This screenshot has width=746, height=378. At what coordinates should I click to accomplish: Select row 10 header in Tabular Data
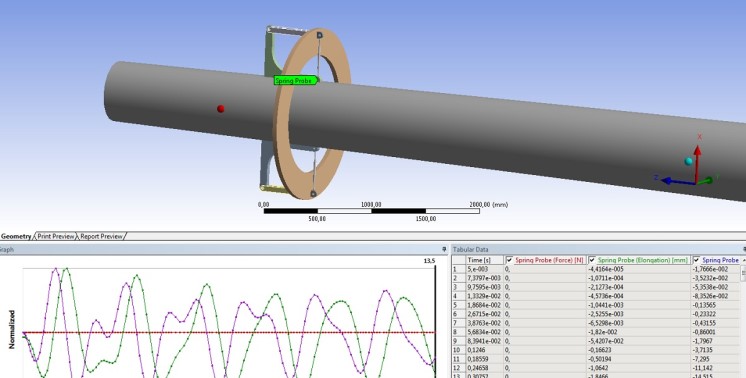pos(458,350)
